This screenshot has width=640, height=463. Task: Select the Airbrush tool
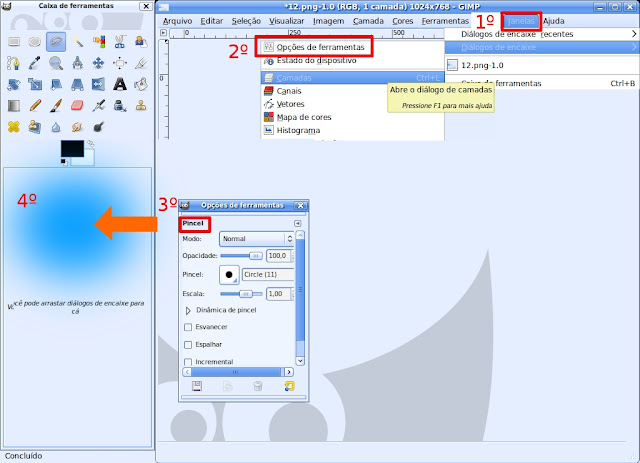pos(98,106)
